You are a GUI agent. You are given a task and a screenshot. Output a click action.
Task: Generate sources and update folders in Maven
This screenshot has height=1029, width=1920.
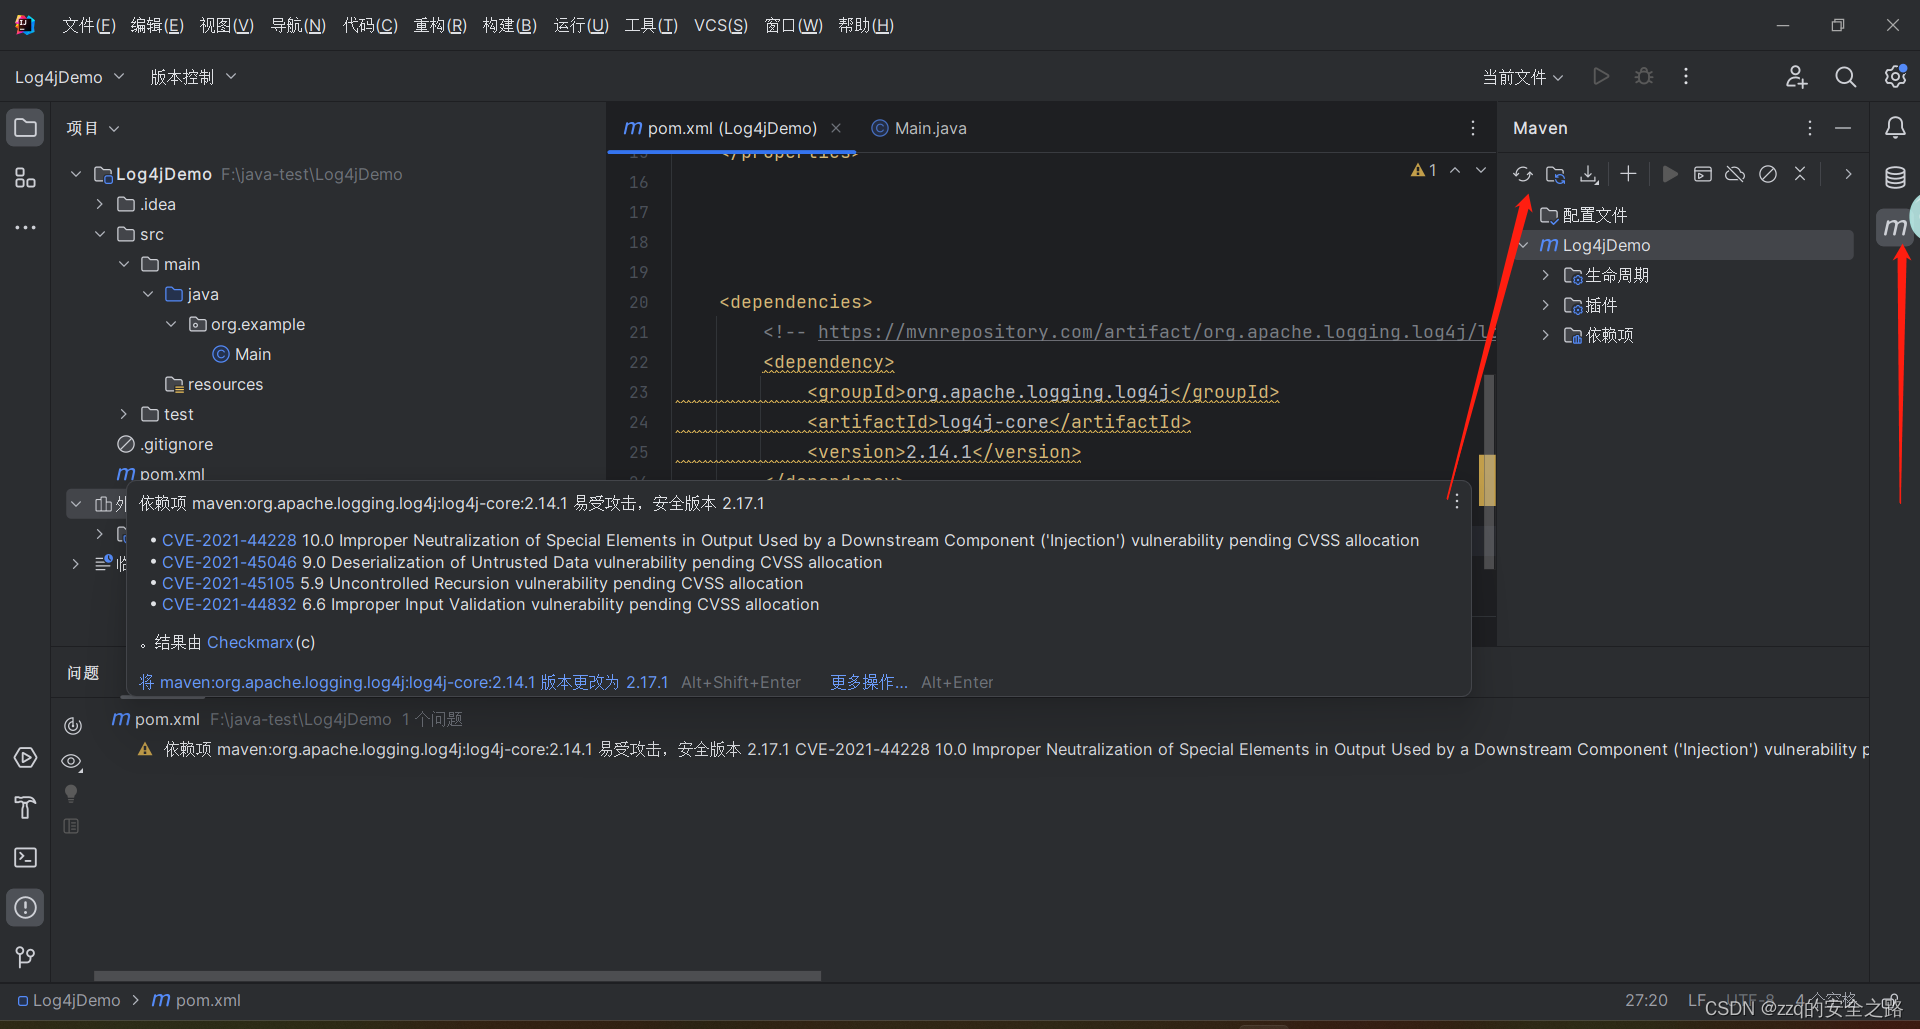click(1555, 174)
